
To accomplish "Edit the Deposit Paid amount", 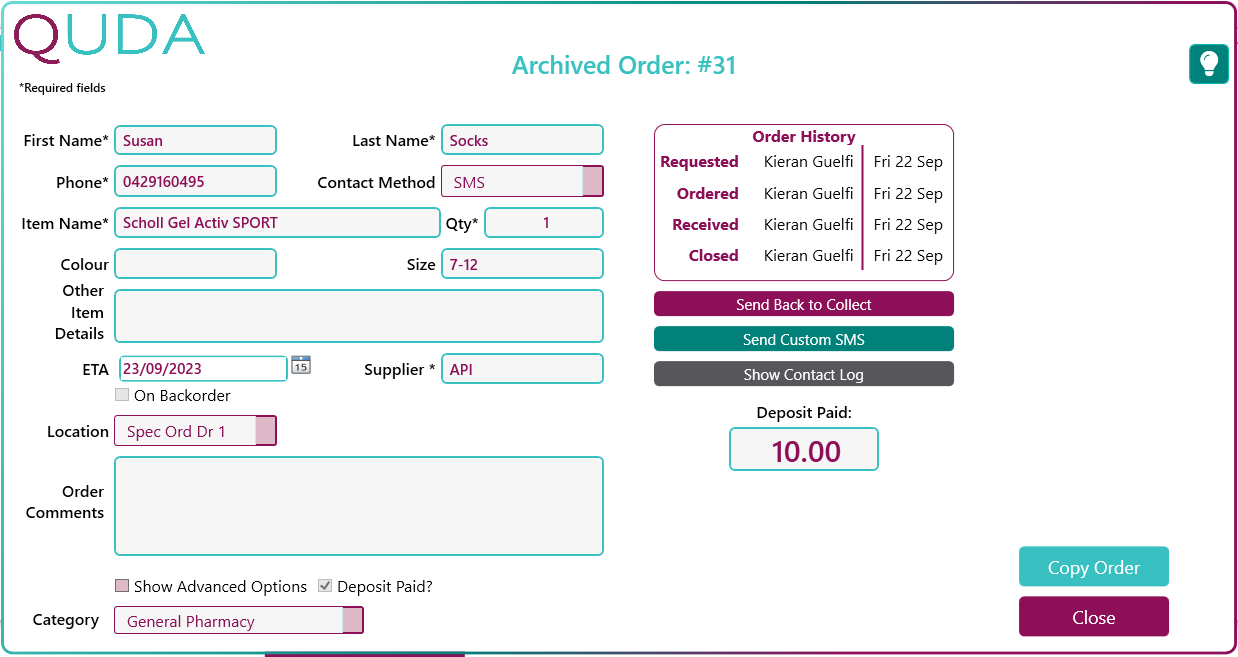I will [x=803, y=449].
